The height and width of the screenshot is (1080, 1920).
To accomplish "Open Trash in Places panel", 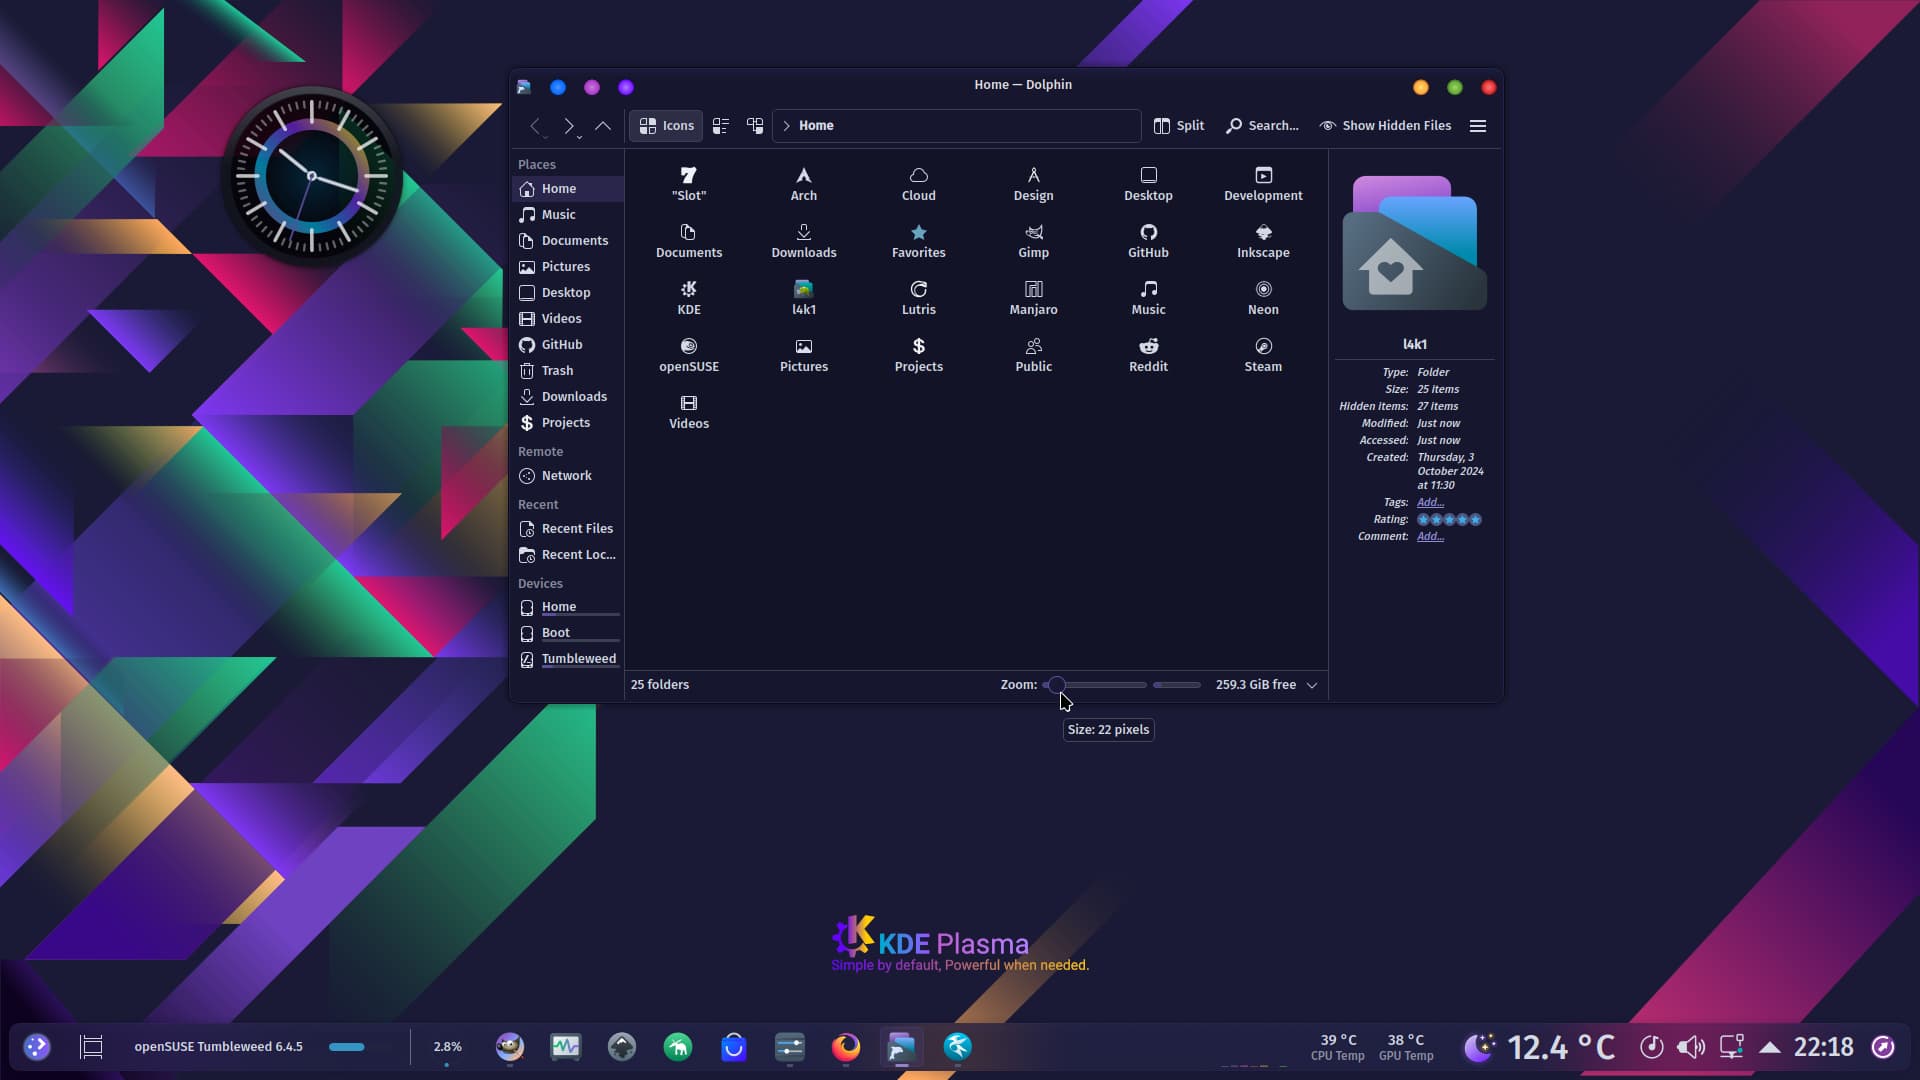I will click(x=557, y=371).
